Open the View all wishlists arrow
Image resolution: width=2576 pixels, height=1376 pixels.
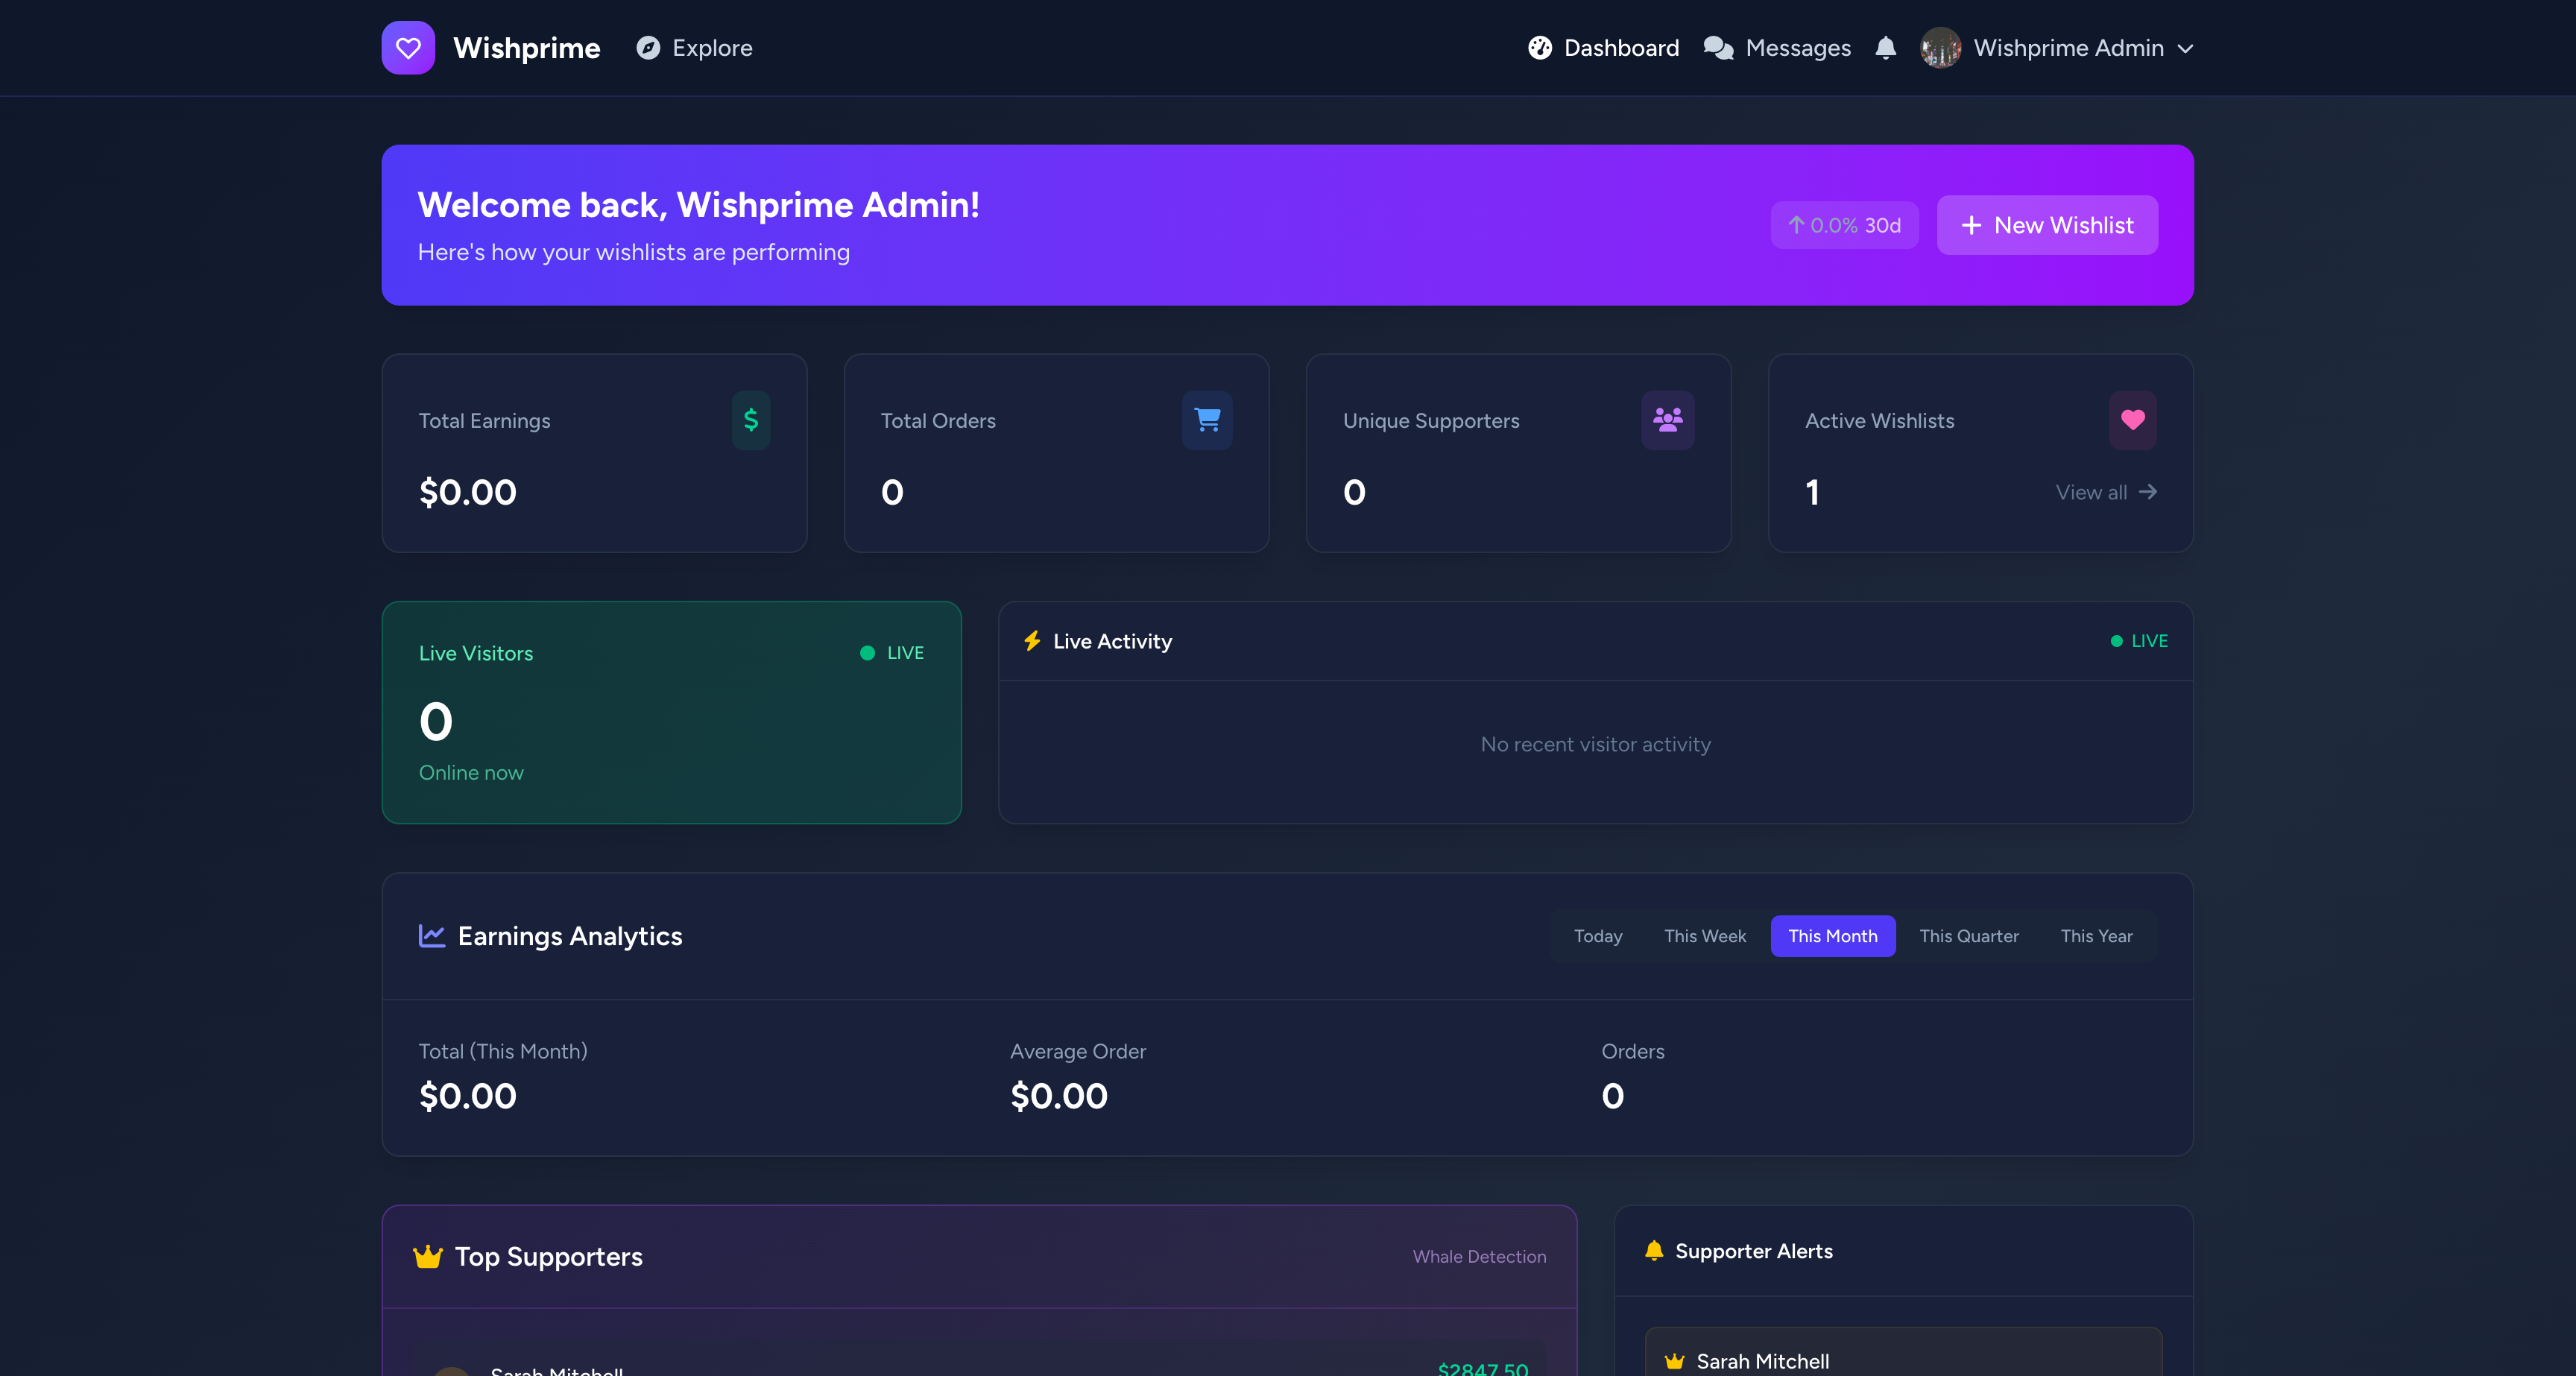tap(2106, 492)
